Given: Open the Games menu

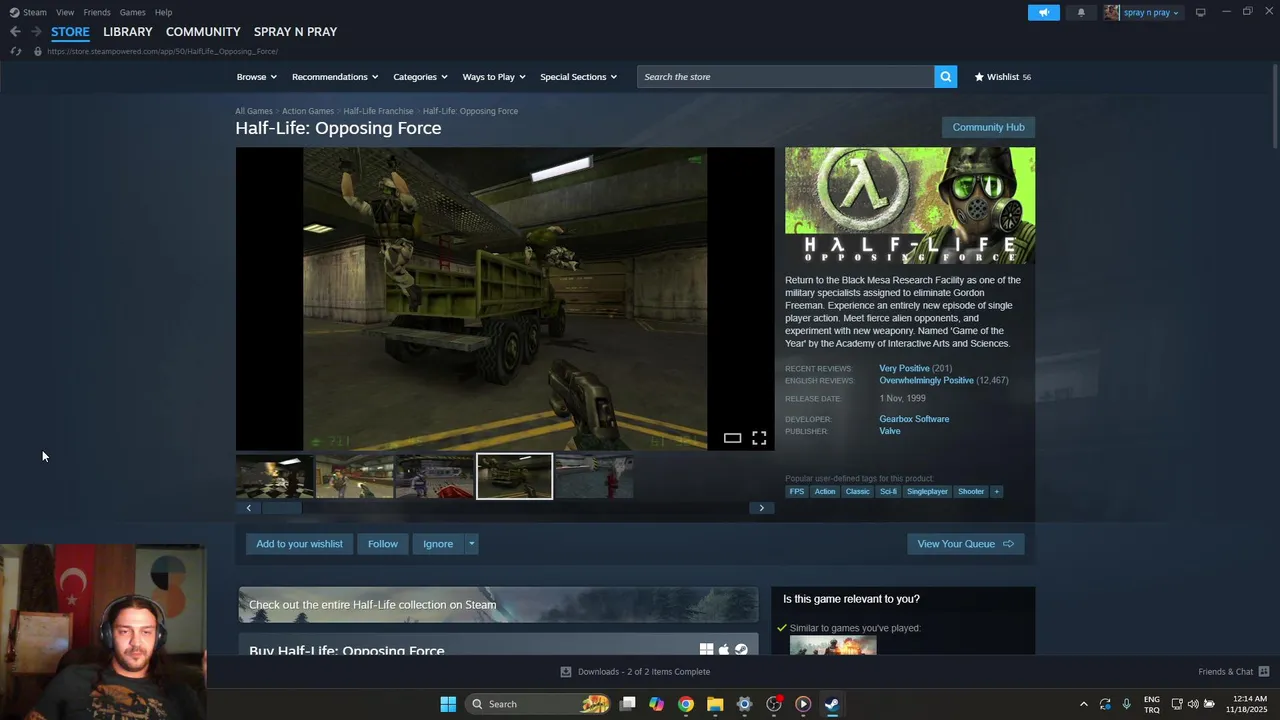Looking at the screenshot, I should click(x=132, y=12).
